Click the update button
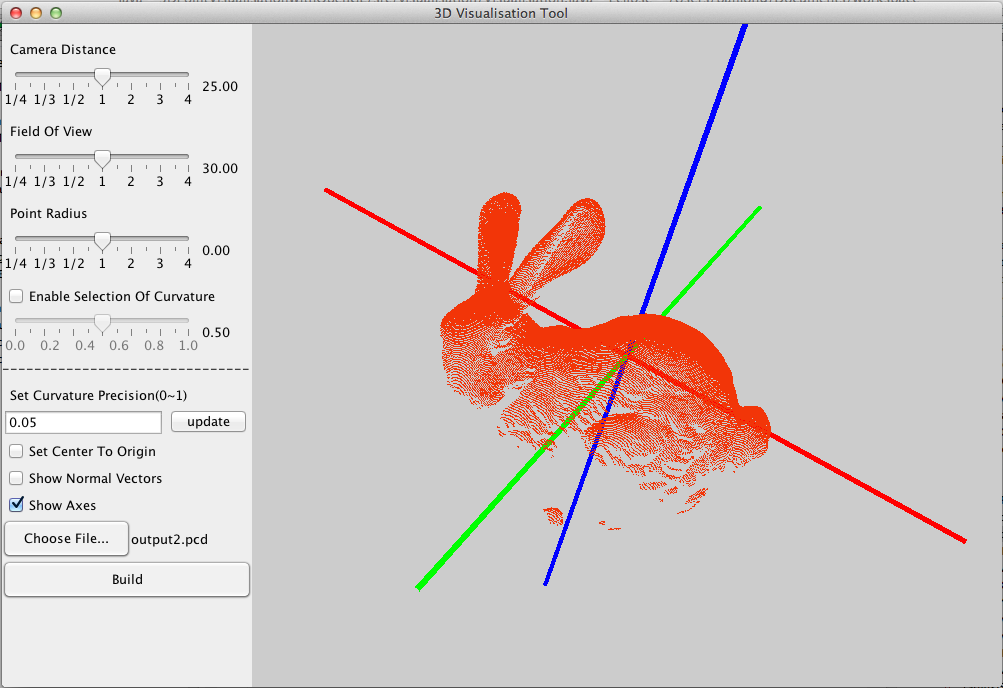The image size is (1003, 688). point(209,422)
